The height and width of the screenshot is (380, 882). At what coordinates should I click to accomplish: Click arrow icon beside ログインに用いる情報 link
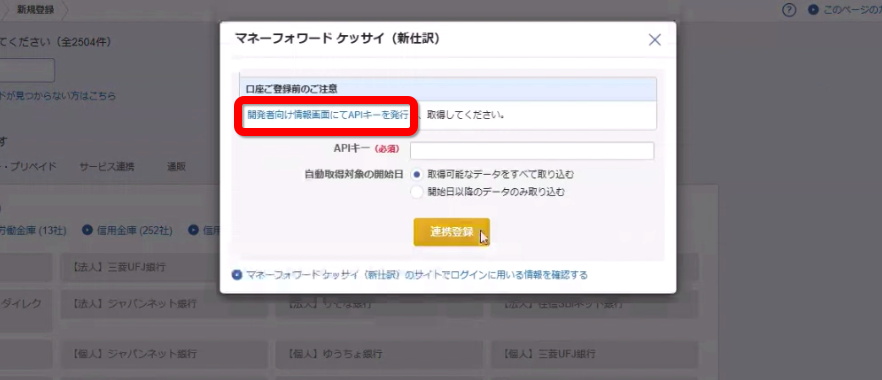237,275
